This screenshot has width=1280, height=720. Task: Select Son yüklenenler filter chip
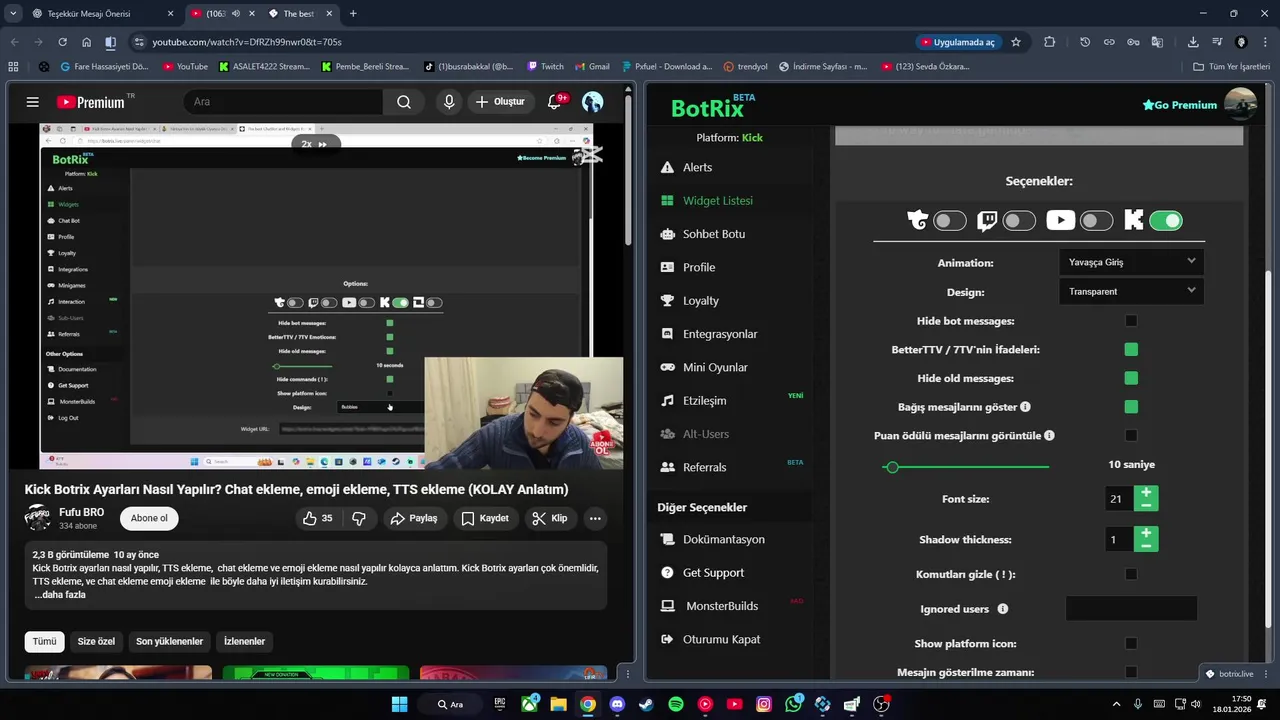(x=170, y=641)
